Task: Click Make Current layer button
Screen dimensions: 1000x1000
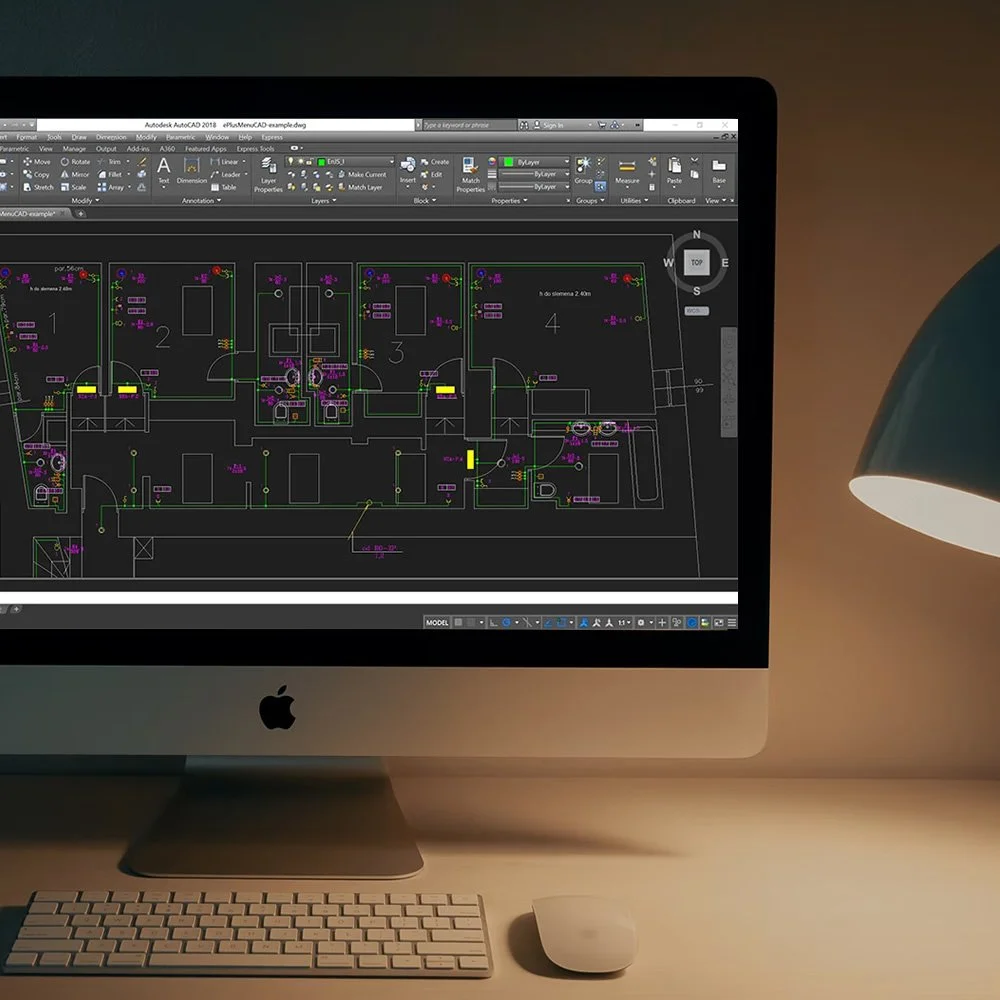Action: 362,174
